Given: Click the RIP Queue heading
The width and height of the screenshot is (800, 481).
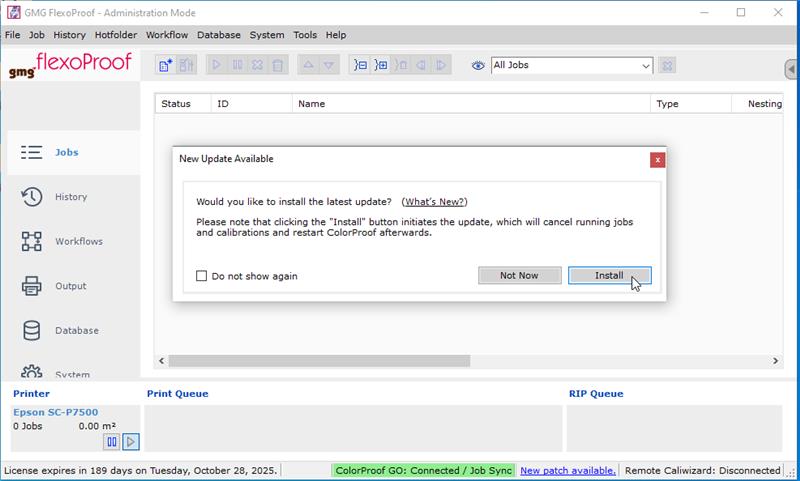Looking at the screenshot, I should coord(596,394).
